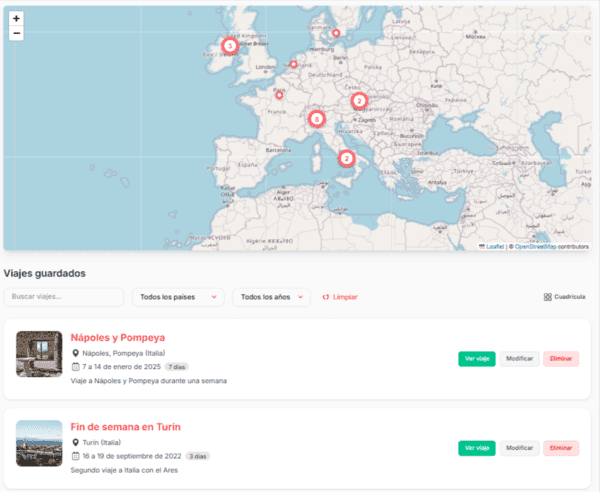
Task: Open the Nápoles y Pompeya trip thumbnail
Action: tap(39, 354)
